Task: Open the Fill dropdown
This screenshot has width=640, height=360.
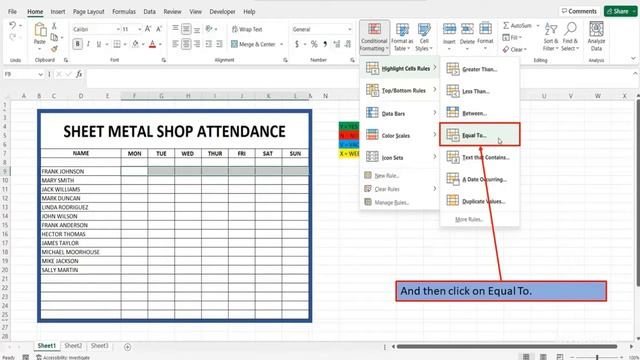Action: coord(512,38)
